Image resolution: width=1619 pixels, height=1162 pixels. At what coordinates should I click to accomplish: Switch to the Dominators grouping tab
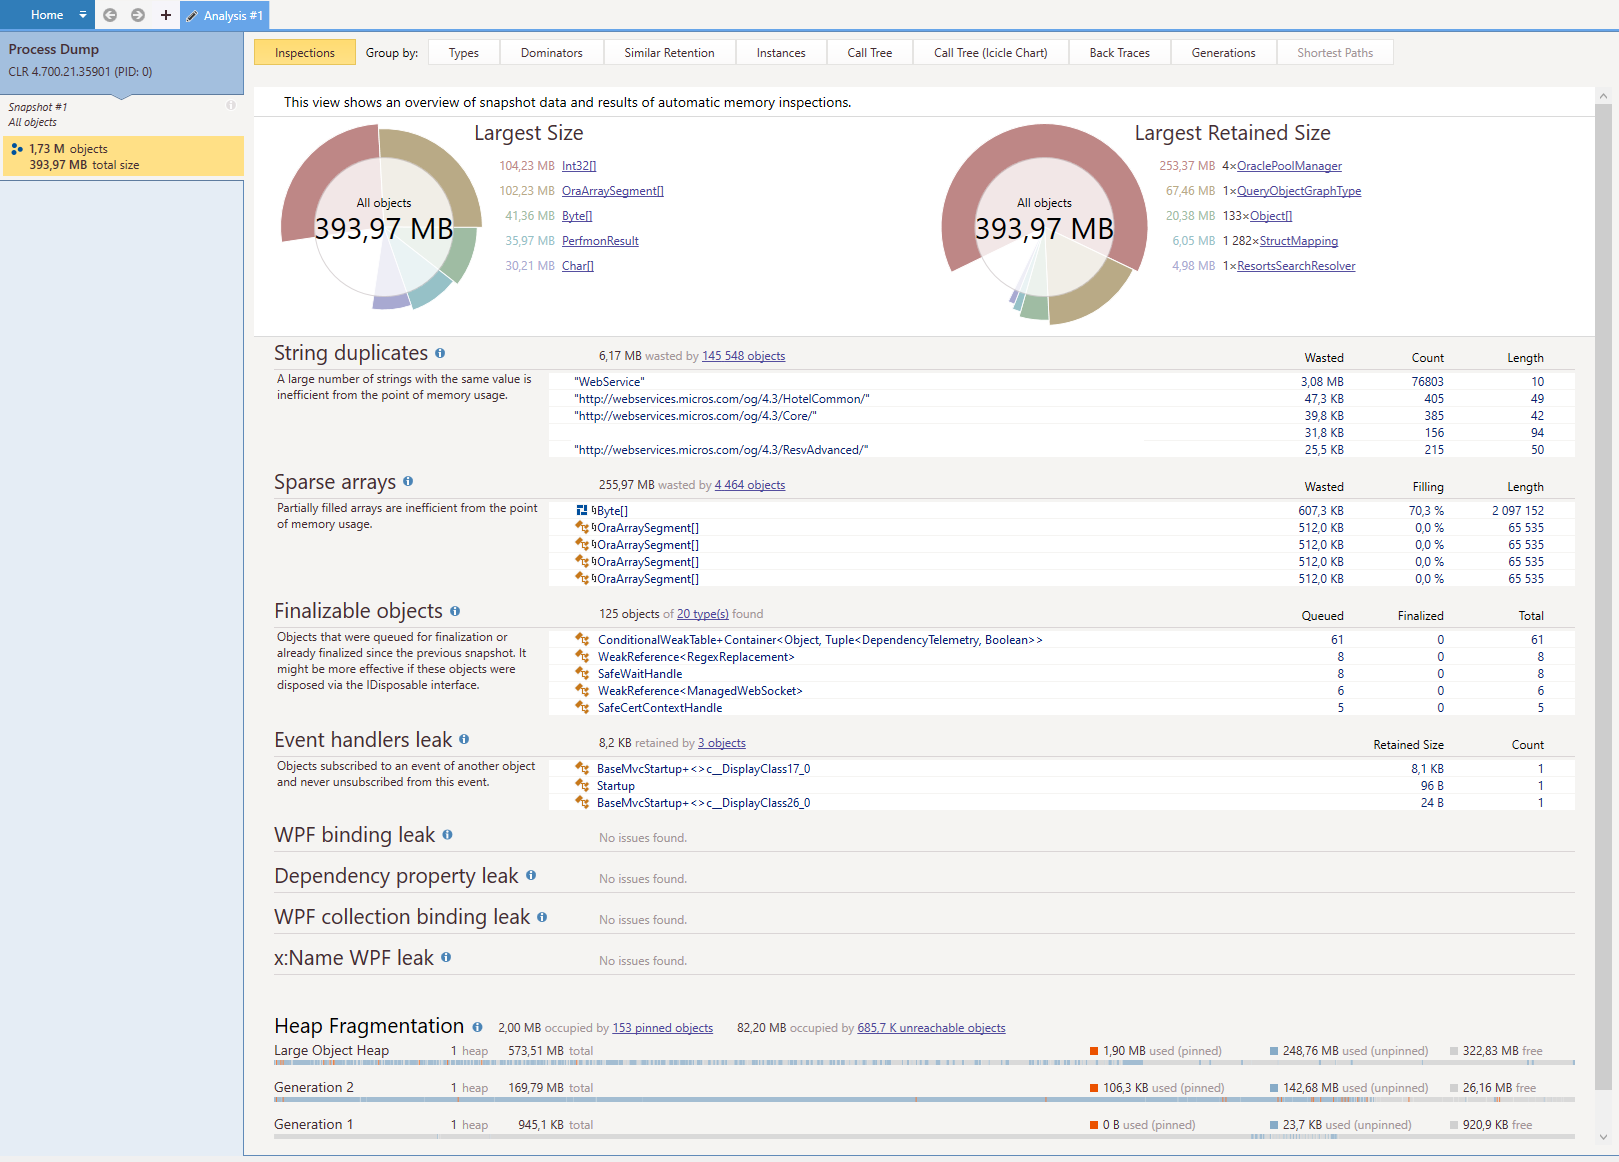tap(551, 53)
